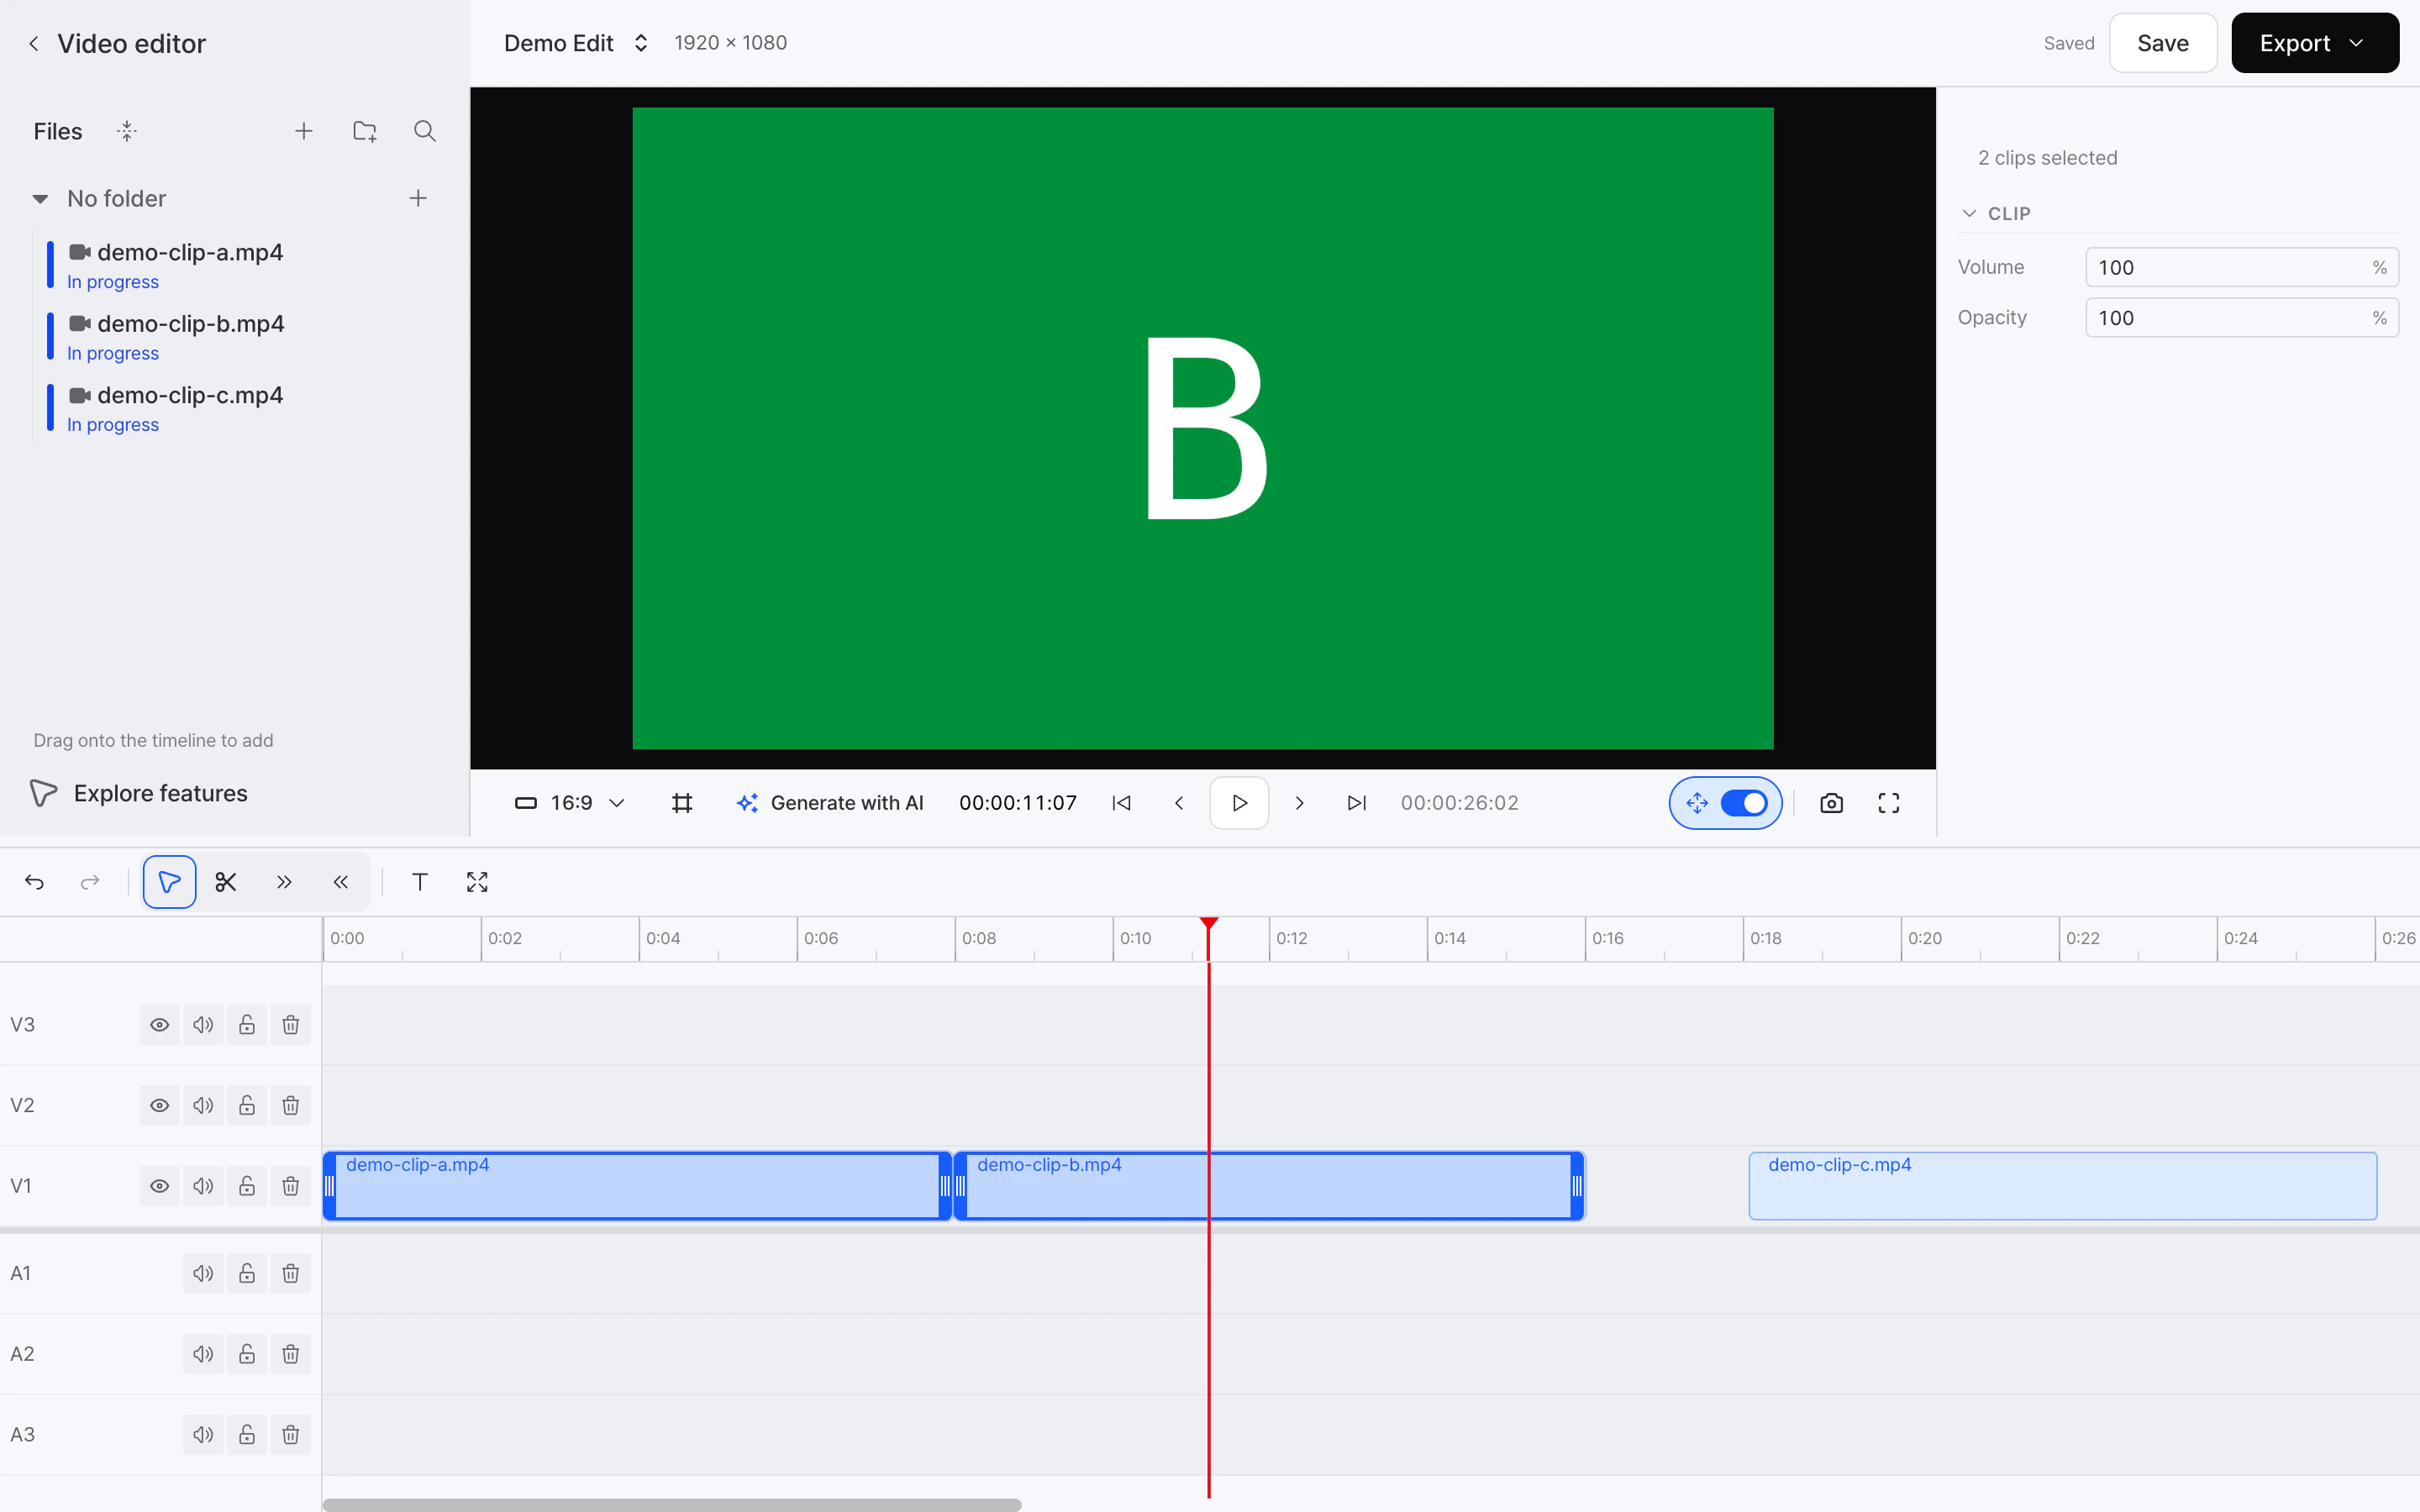This screenshot has width=2420, height=1512.
Task: Play the video preview
Action: tap(1239, 803)
